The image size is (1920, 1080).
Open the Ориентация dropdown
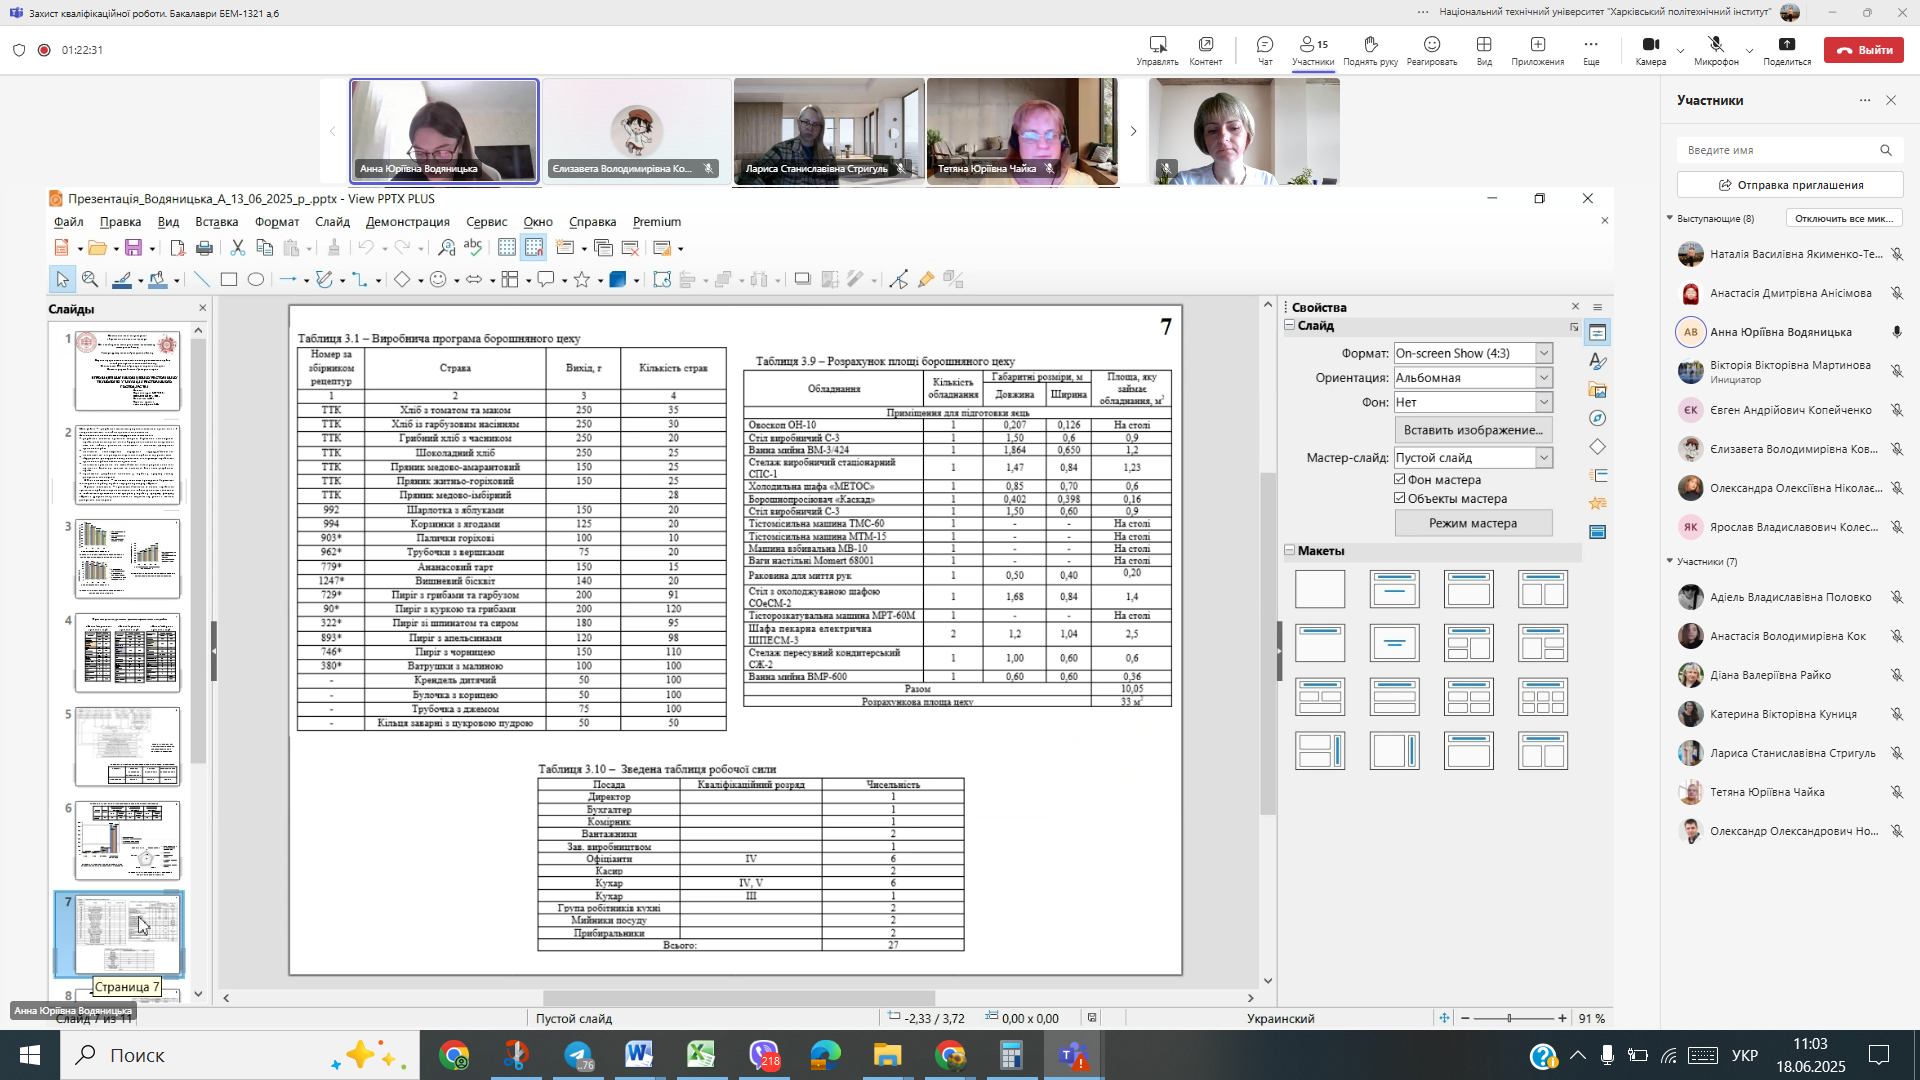1544,378
